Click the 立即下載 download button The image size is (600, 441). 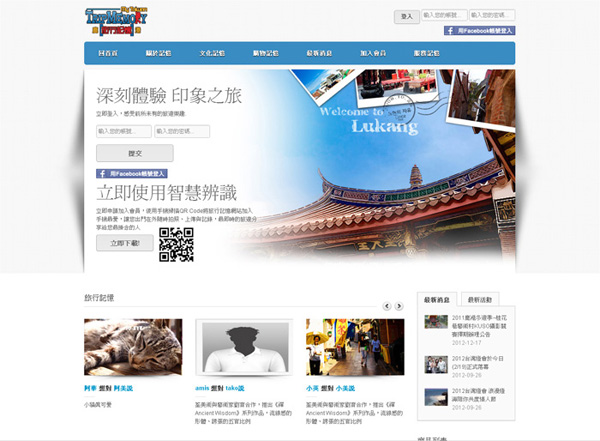click(x=125, y=243)
